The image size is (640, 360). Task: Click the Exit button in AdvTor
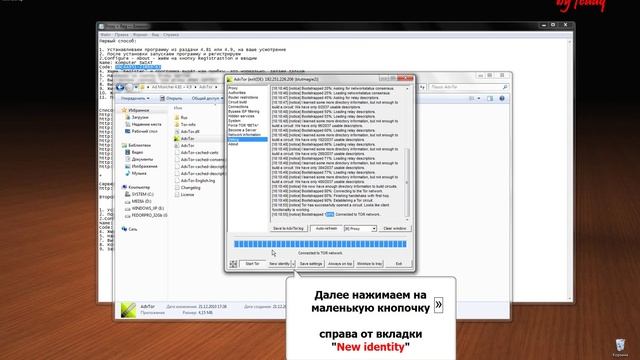click(x=399, y=264)
